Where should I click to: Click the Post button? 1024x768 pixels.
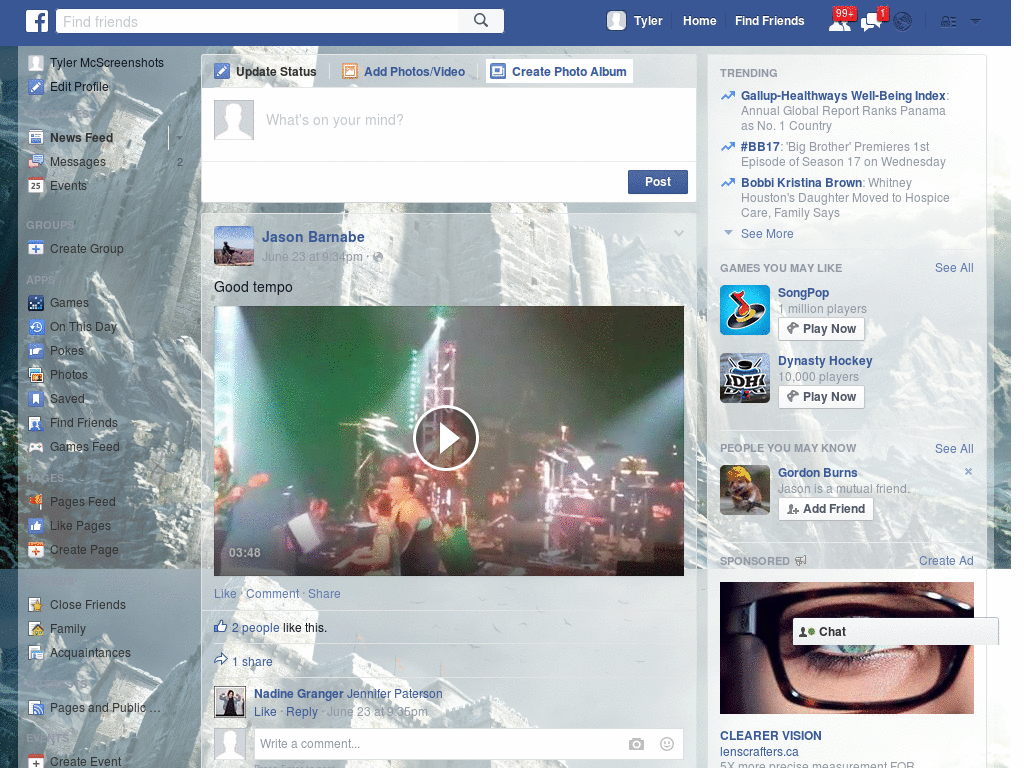click(657, 182)
